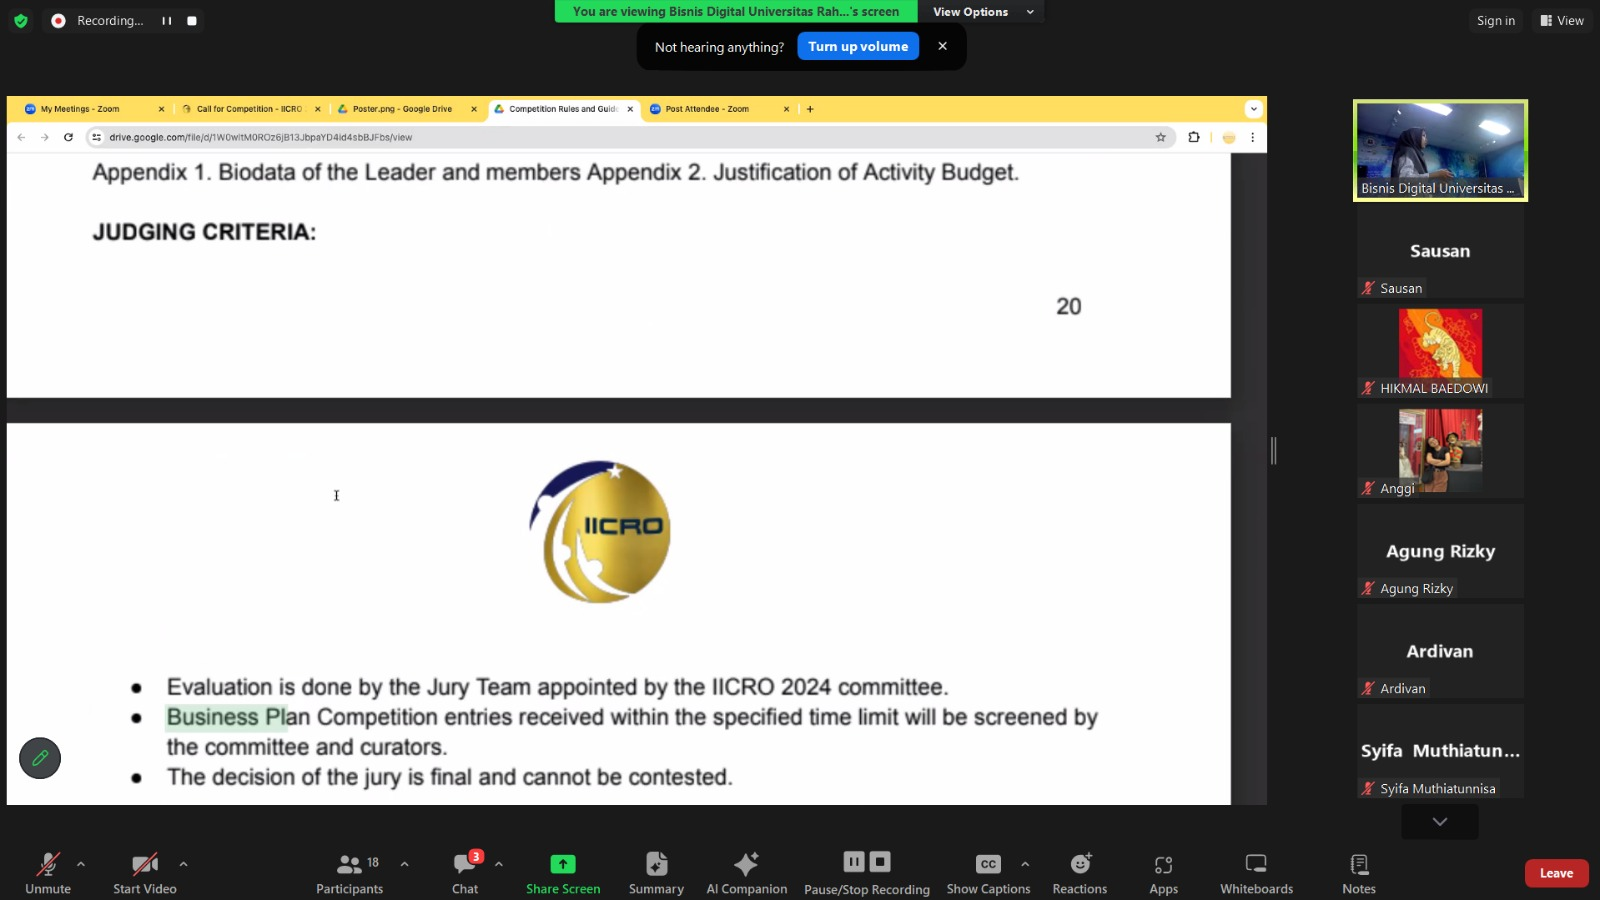Open the browser profile avatar

pyautogui.click(x=1229, y=137)
